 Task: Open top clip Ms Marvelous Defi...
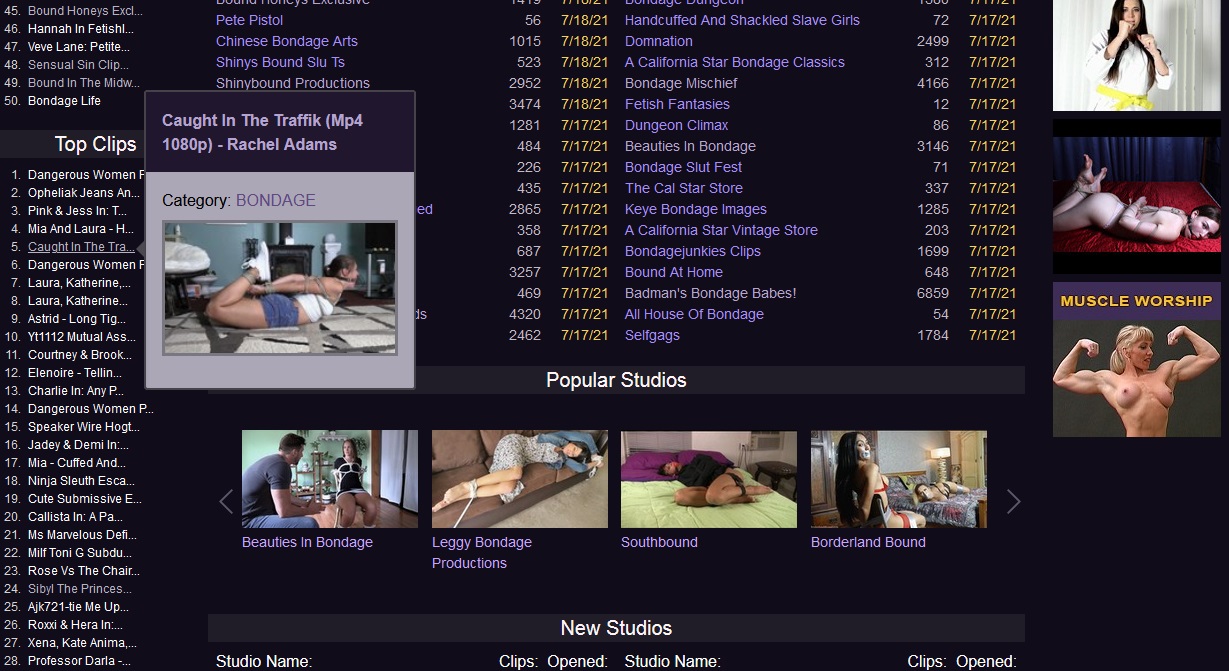(x=82, y=535)
